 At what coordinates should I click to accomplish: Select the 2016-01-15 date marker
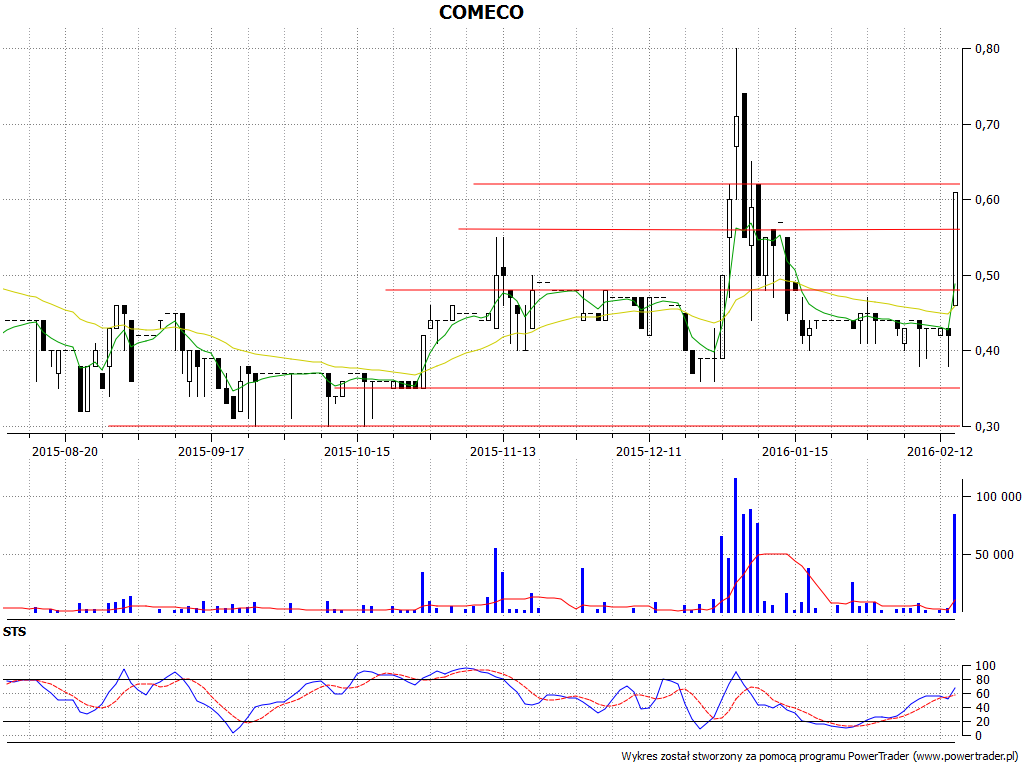795,451
